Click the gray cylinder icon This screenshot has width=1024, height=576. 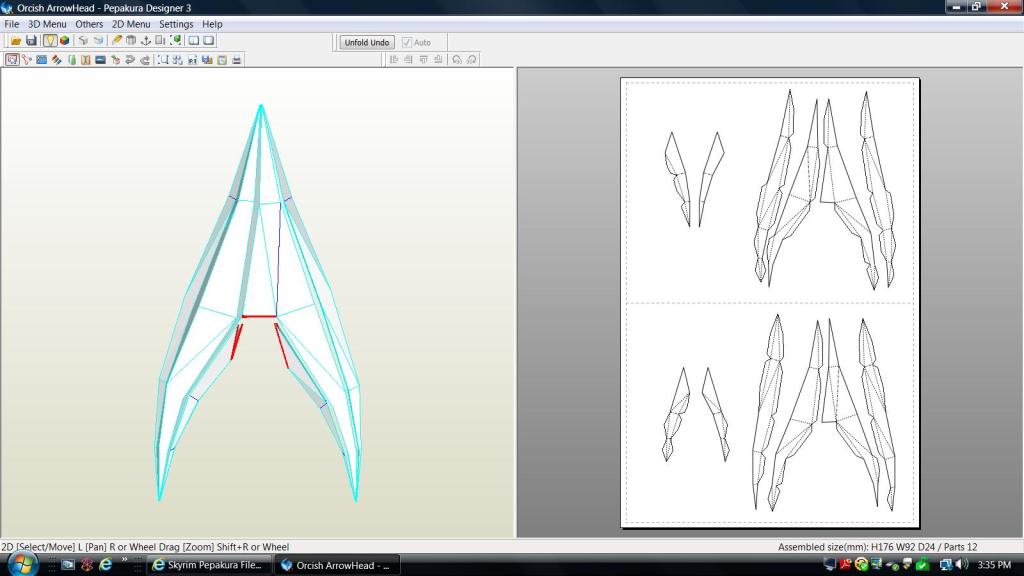click(x=131, y=40)
